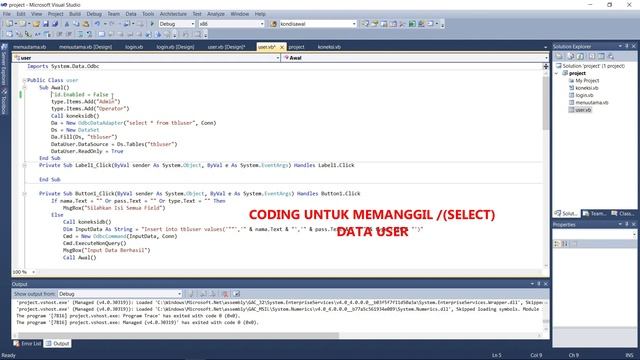Switch to the menuutama.vb tab

[29, 47]
